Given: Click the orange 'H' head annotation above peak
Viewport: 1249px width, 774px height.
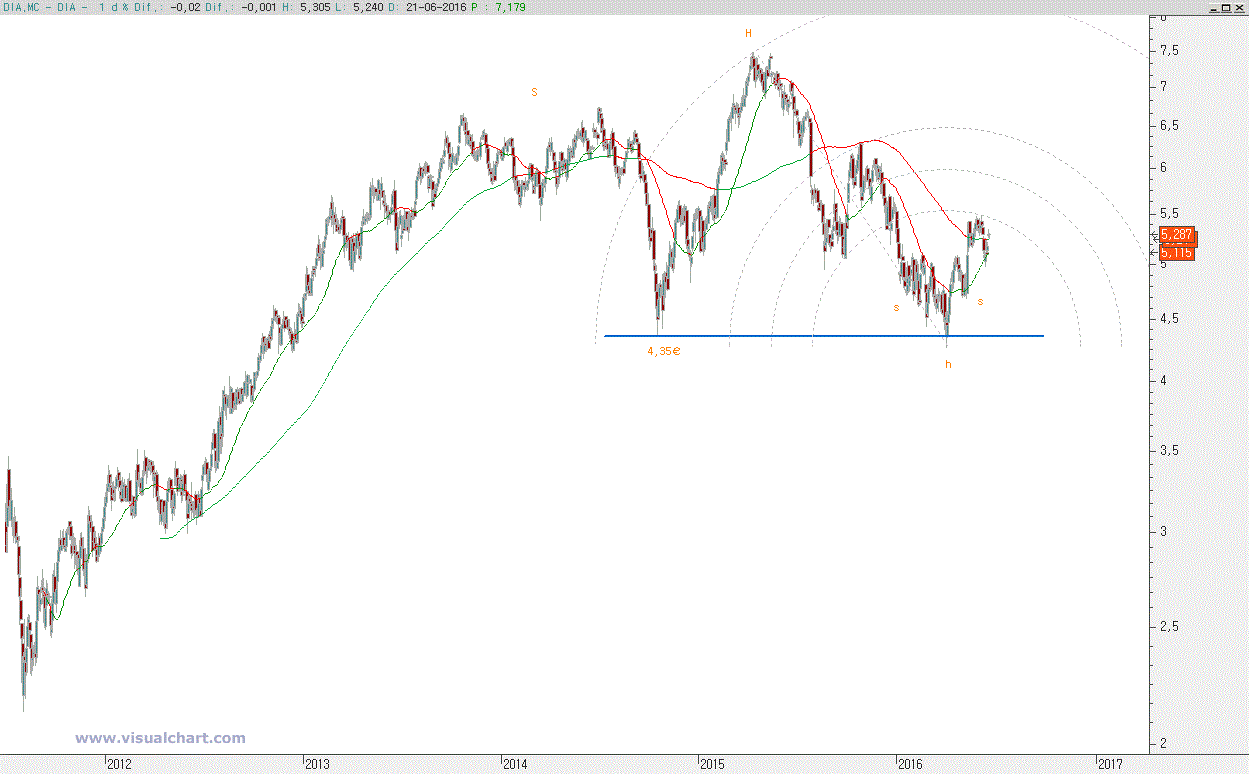Looking at the screenshot, I should [748, 33].
